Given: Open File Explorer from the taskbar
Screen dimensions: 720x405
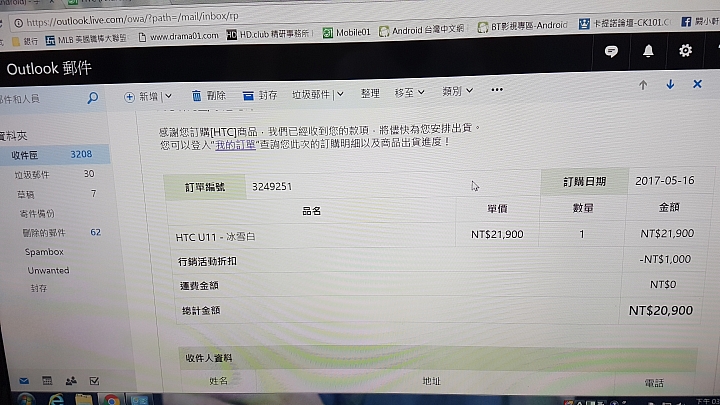Looking at the screenshot, I should pos(84,399).
